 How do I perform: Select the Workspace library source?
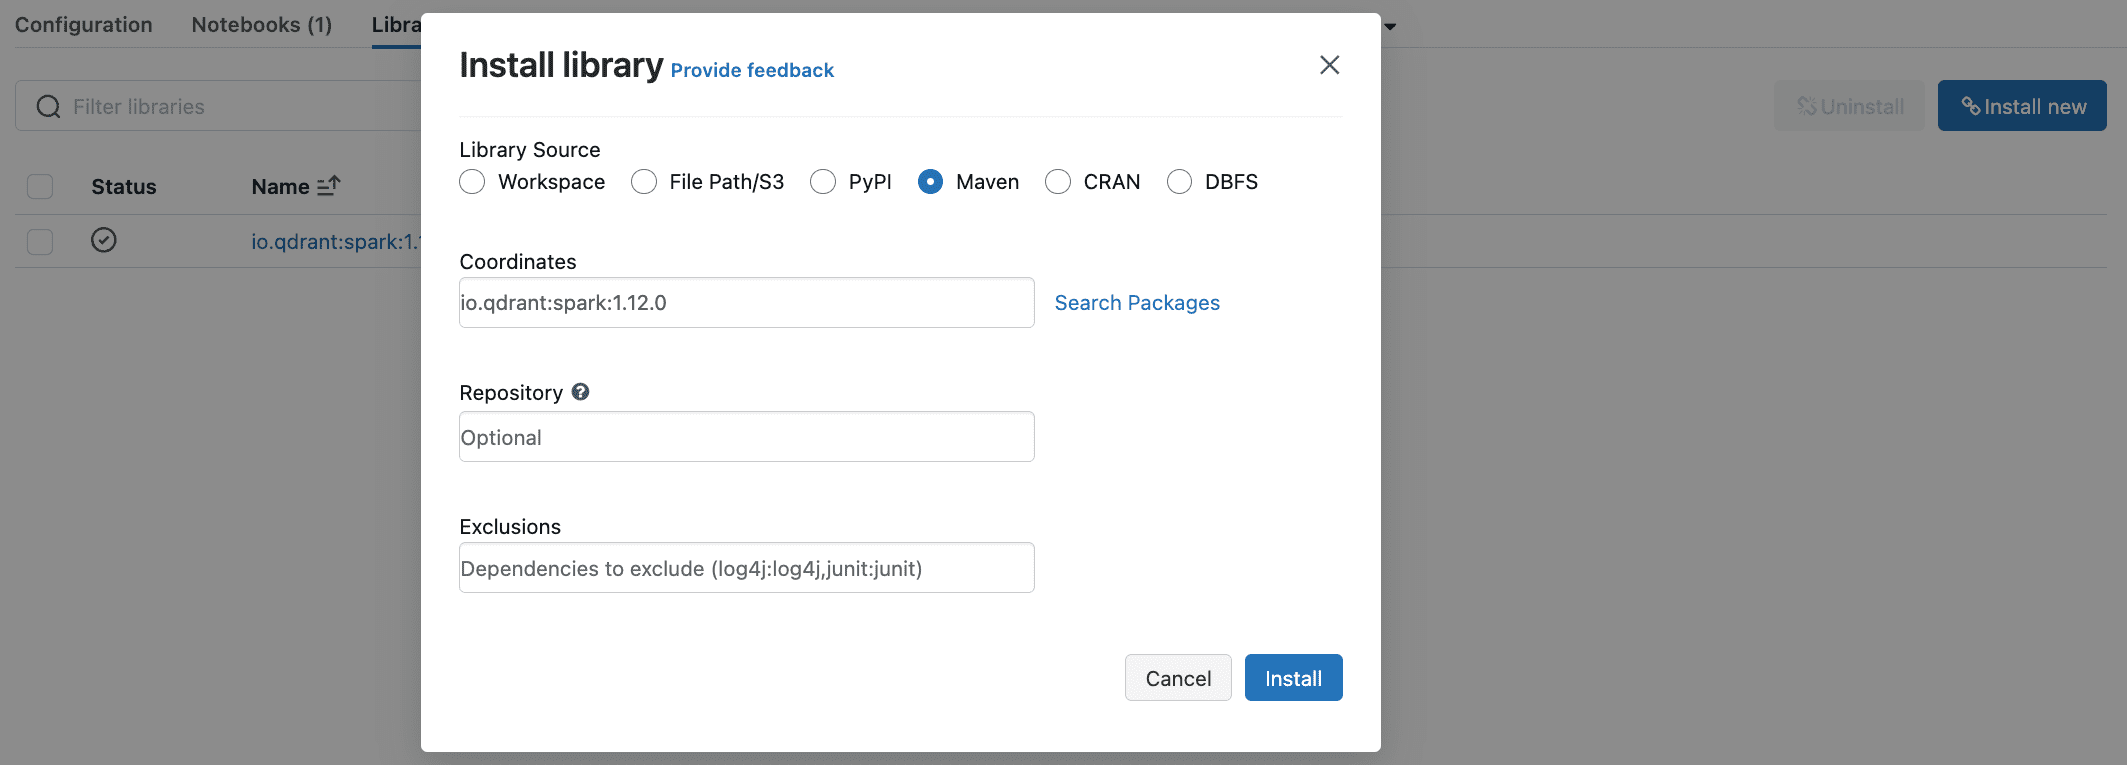coord(472,182)
